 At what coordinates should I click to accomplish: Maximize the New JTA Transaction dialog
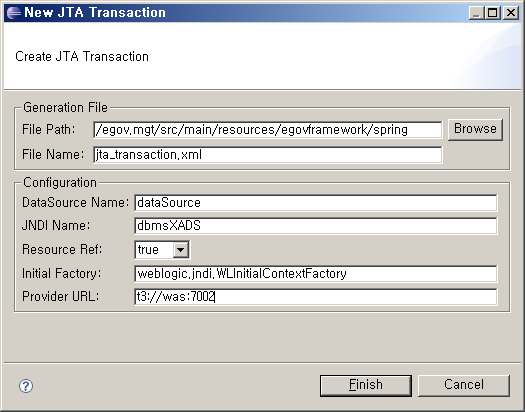[x=493, y=13]
